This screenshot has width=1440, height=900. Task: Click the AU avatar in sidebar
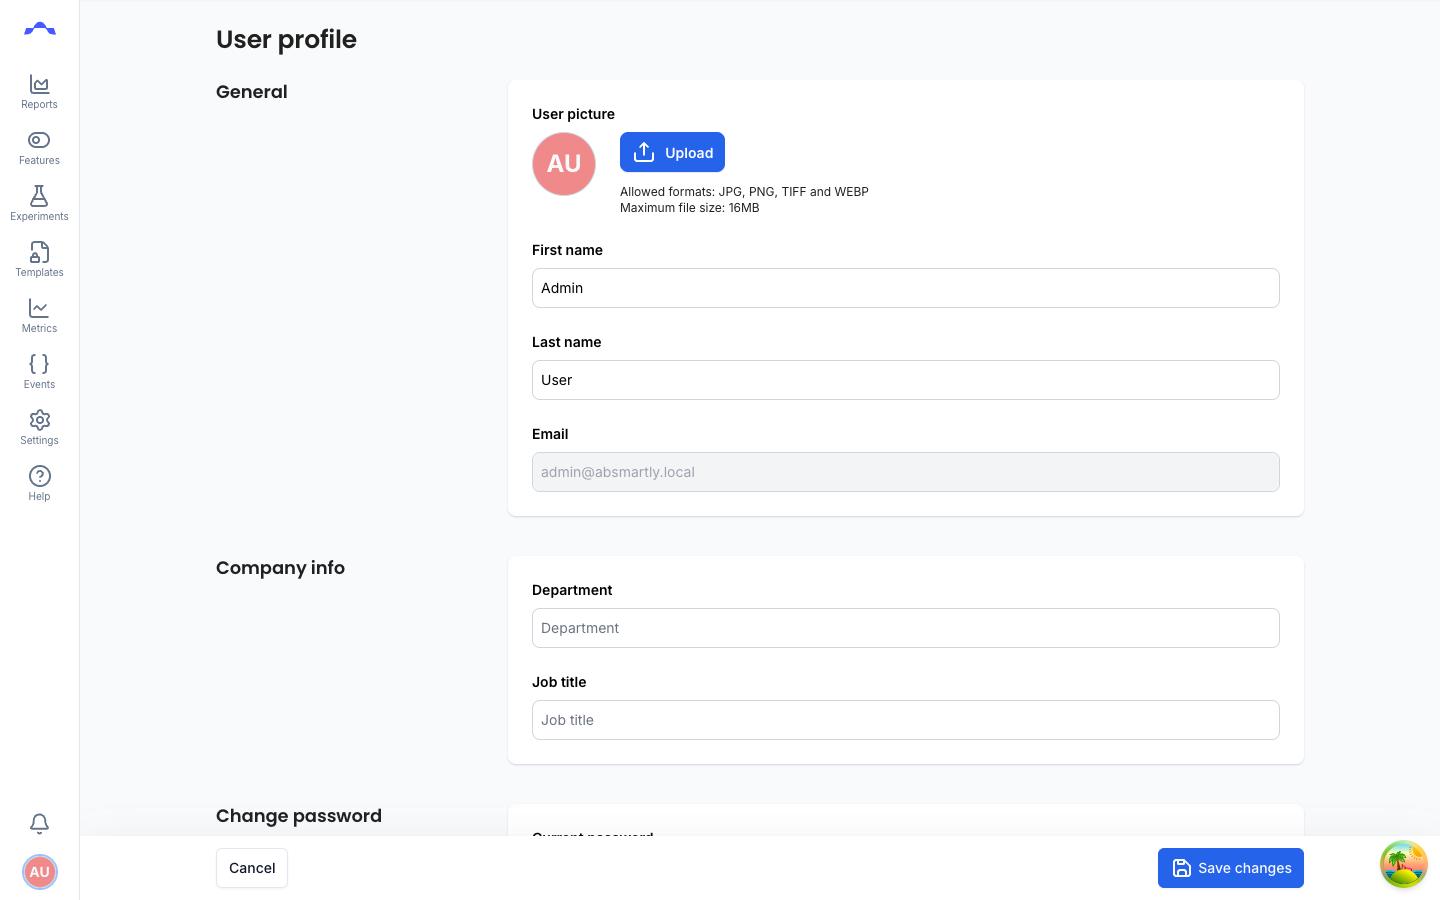[x=40, y=872]
